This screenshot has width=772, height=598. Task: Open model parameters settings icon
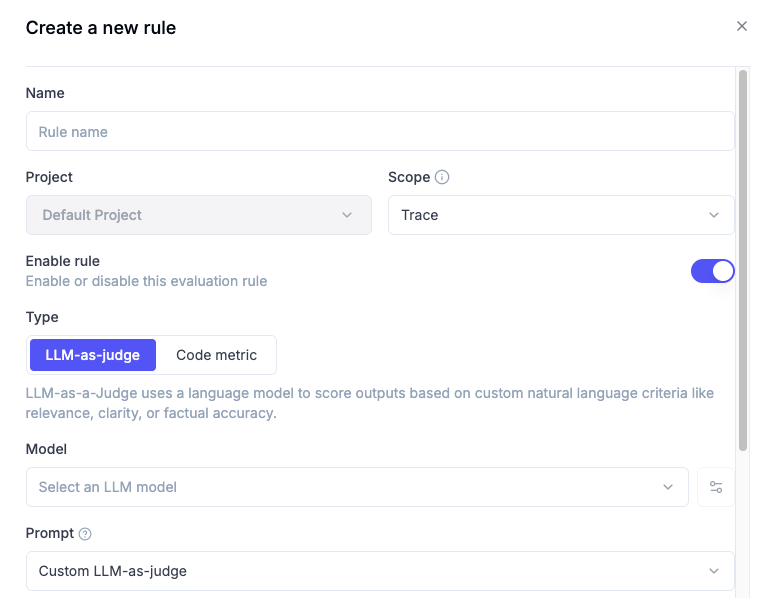point(716,487)
